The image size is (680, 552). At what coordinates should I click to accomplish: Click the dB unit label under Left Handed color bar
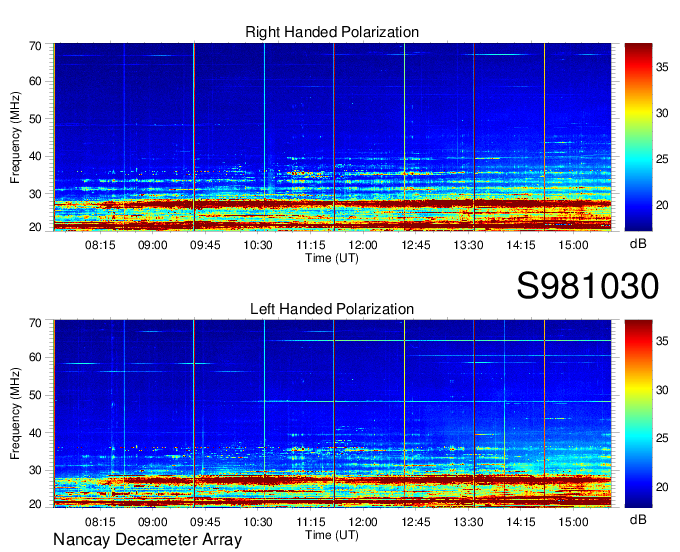click(x=638, y=519)
